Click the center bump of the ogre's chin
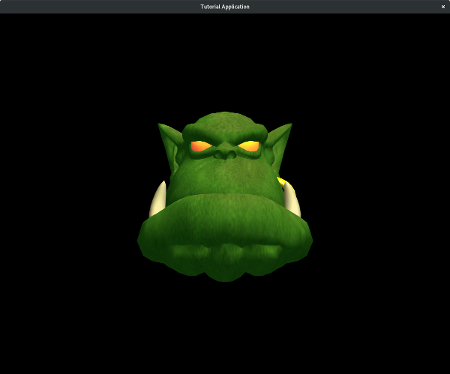 tap(225, 263)
